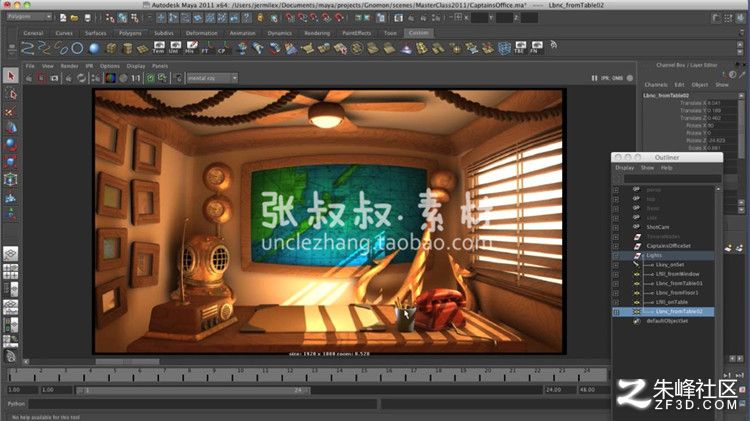Click the time slider at frame 12
Screen dimensions: 750x421
(x=290, y=375)
